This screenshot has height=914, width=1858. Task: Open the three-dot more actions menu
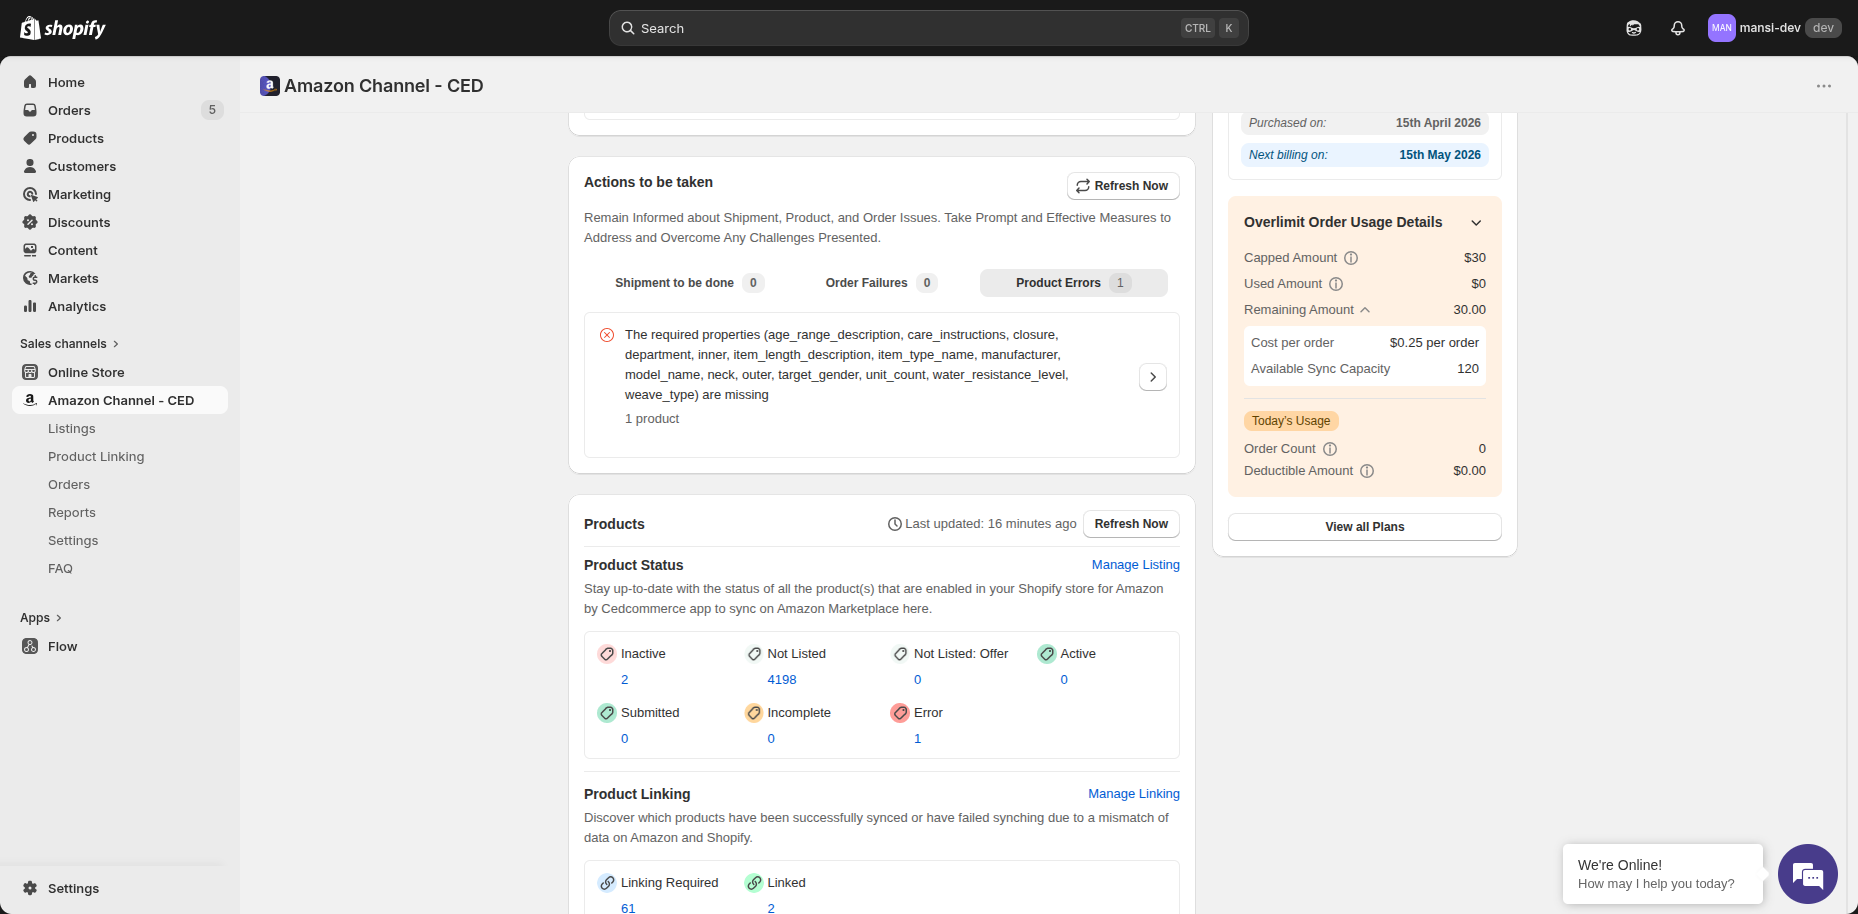(x=1824, y=86)
